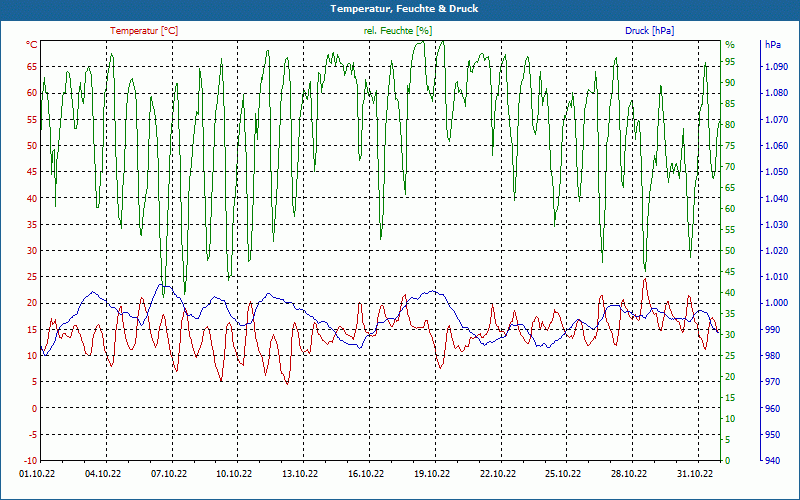Image resolution: width=800 pixels, height=500 pixels.
Task: Click 25 on the red temperature axis
Action: [x=32, y=277]
